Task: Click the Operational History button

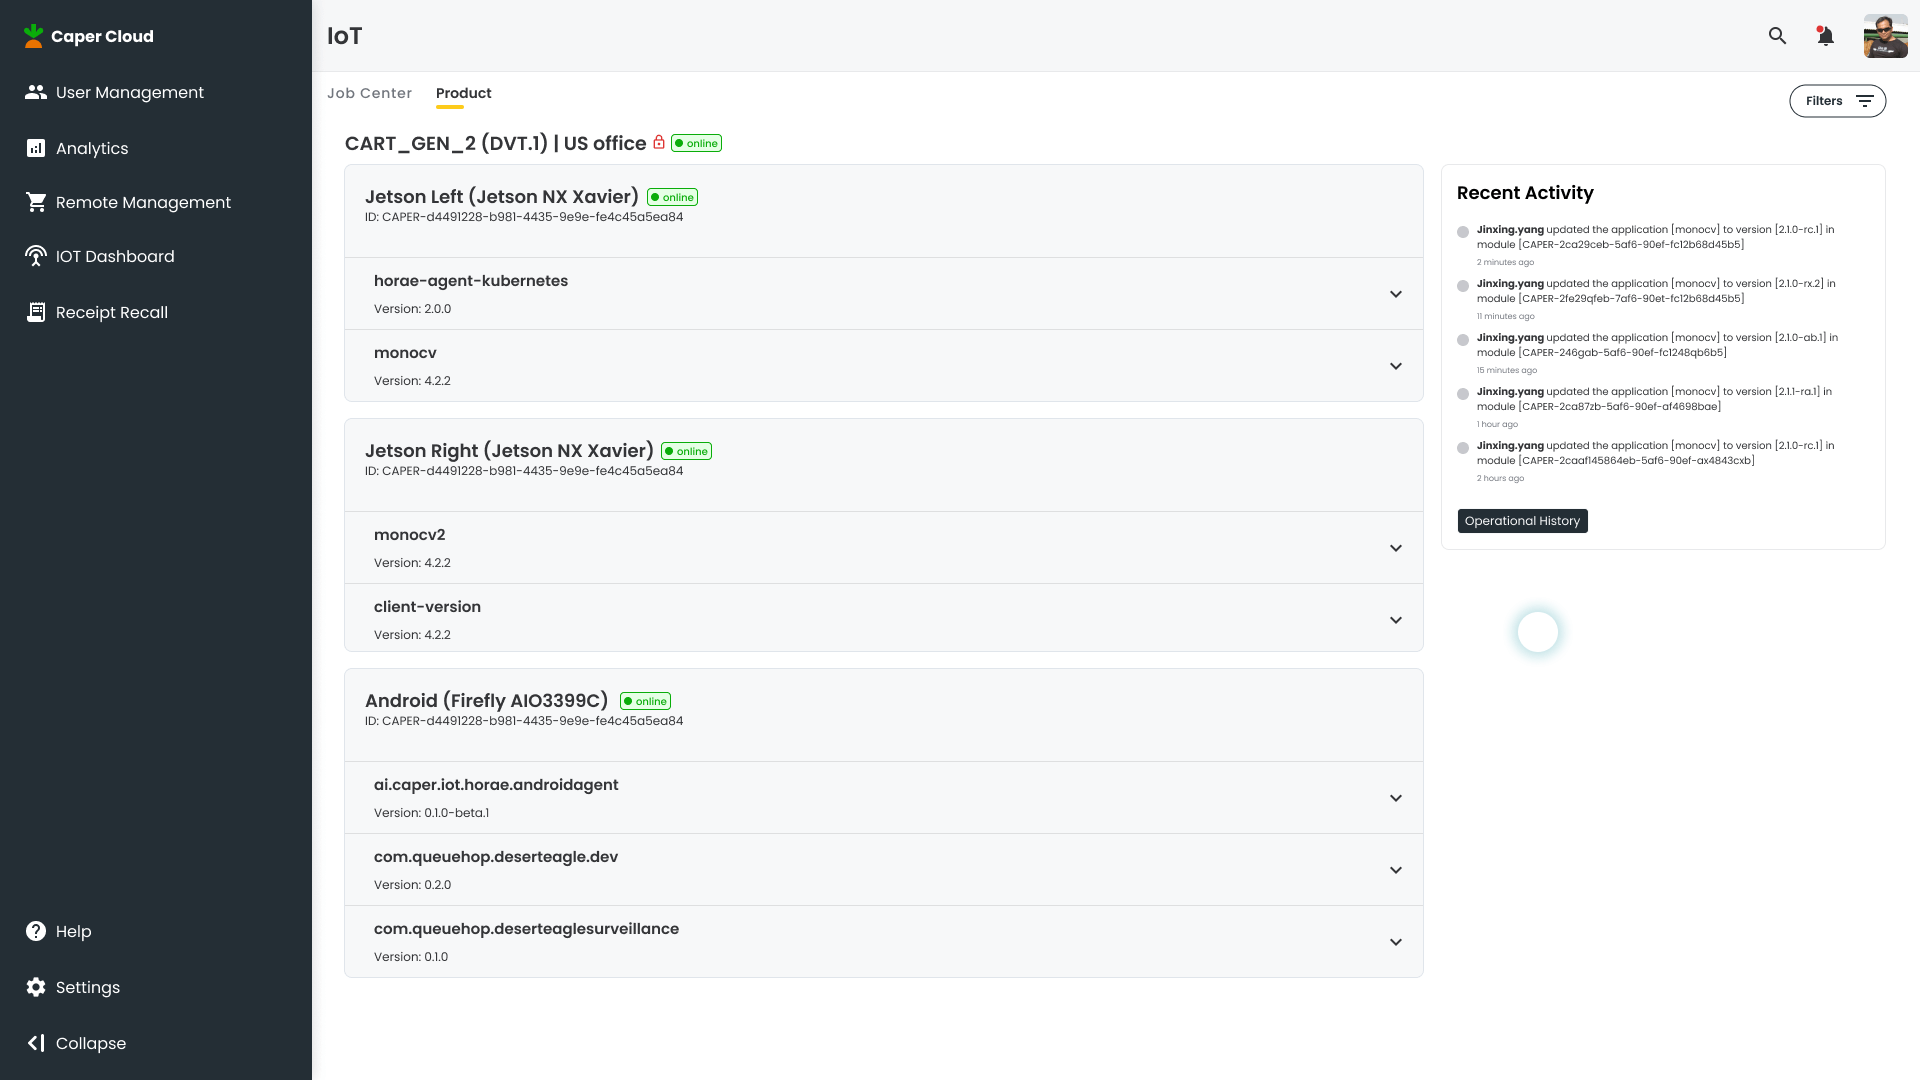Action: click(1522, 521)
